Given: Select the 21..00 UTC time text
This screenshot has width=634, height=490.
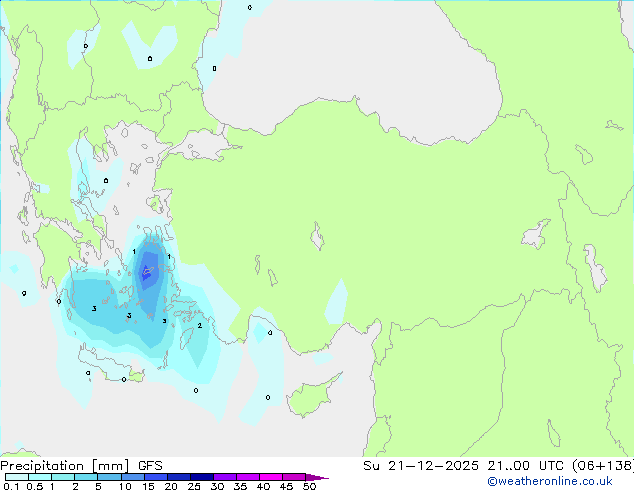Looking at the screenshot, I should pos(524,466).
